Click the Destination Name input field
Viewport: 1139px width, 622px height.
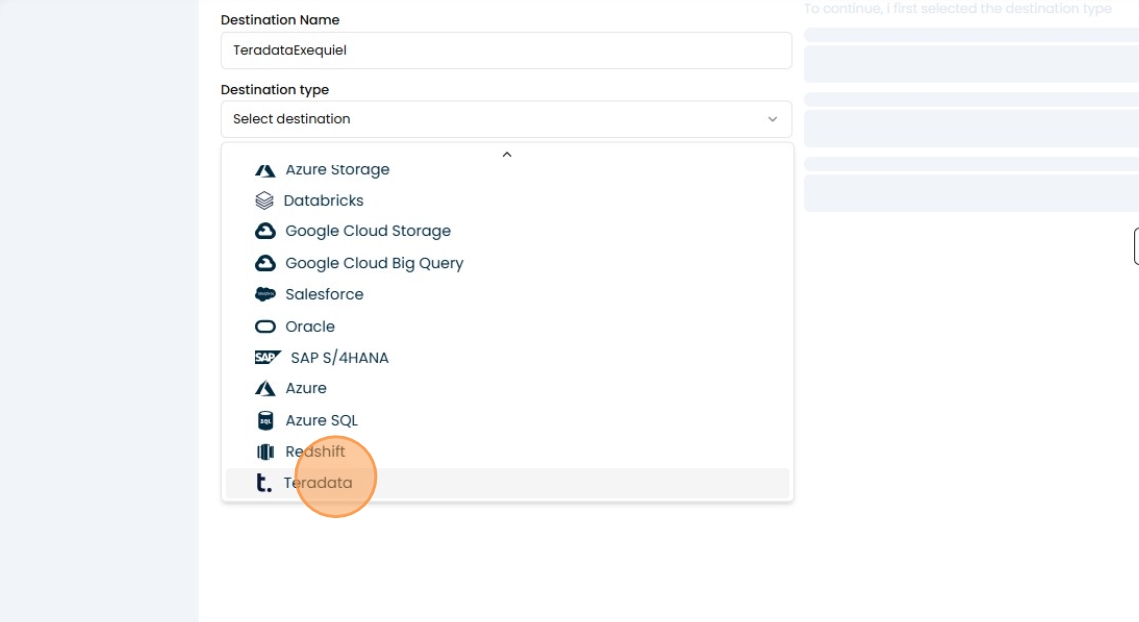(506, 50)
